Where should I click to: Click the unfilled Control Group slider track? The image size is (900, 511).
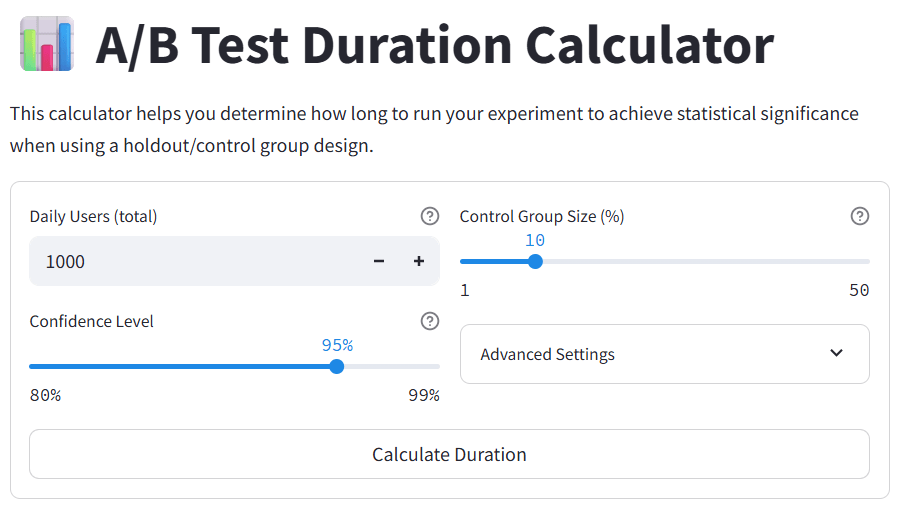tap(700, 262)
